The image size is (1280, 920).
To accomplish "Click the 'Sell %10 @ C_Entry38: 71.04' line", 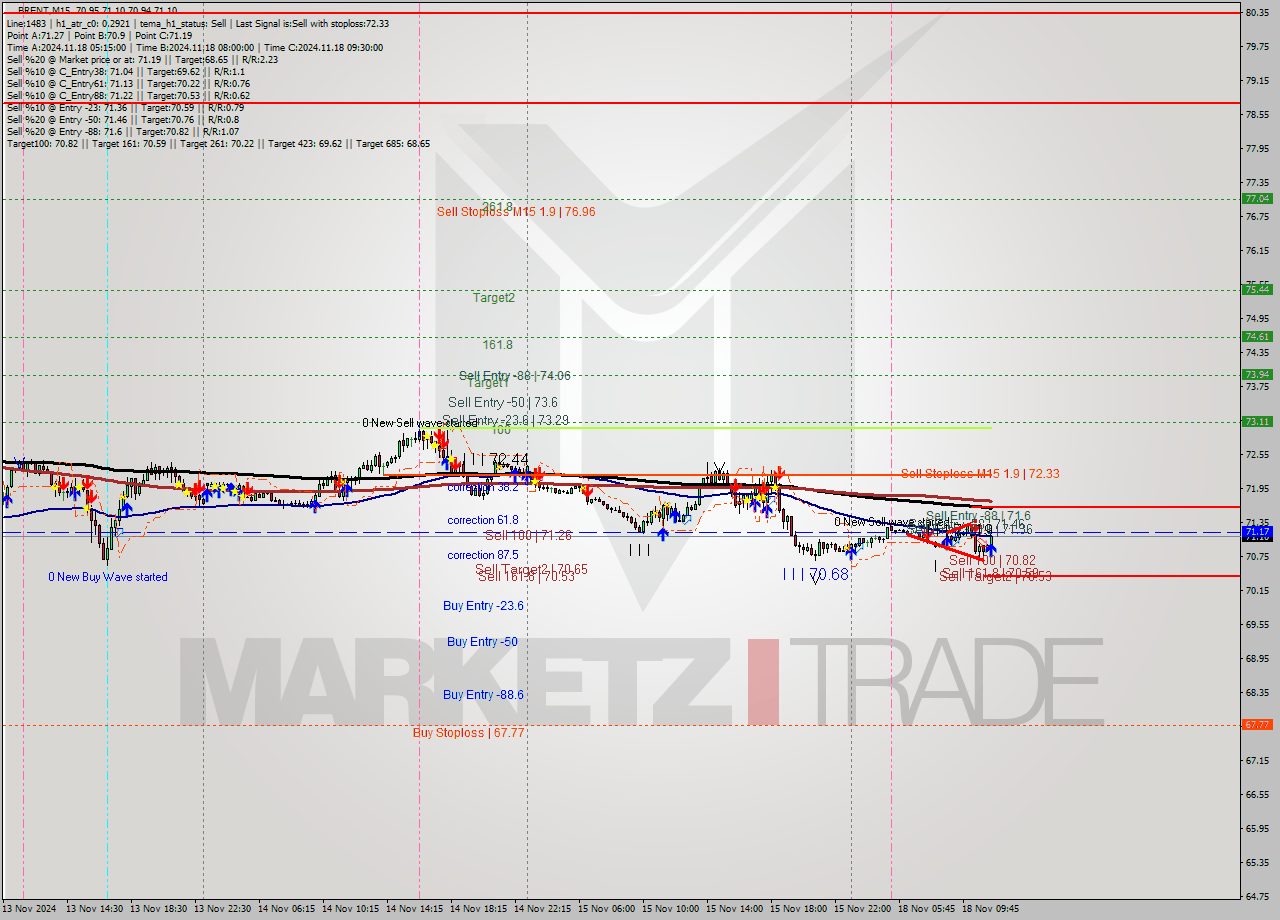I will click(125, 71).
